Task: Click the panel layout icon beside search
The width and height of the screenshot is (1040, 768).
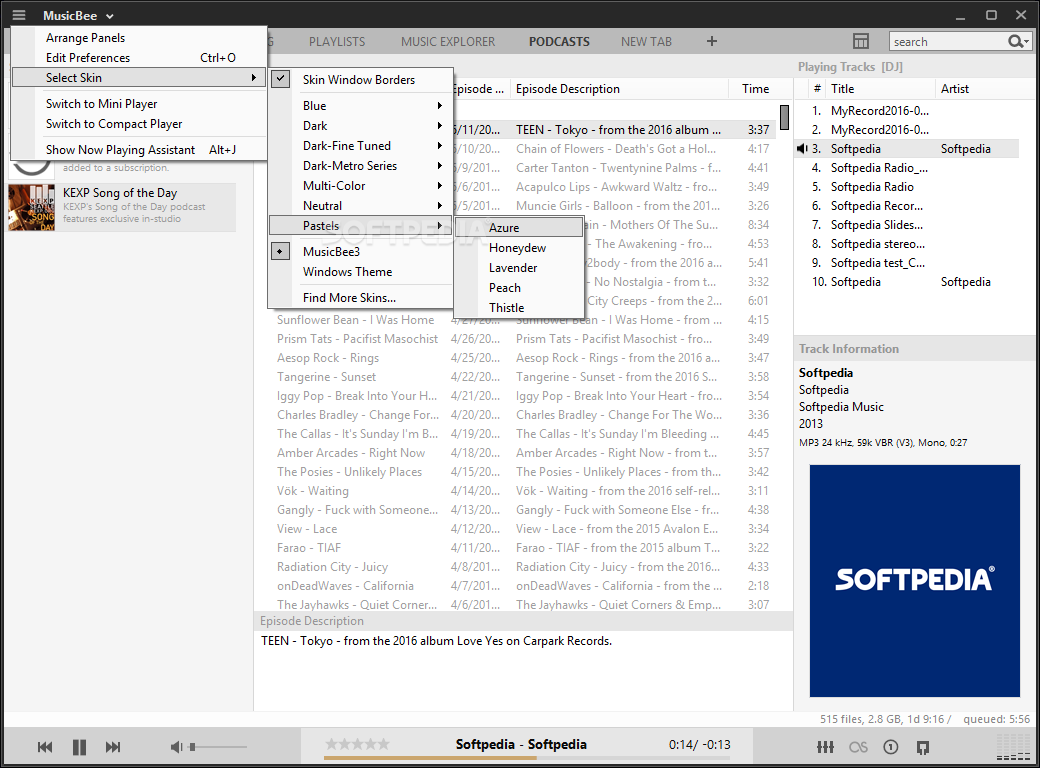Action: (861, 41)
